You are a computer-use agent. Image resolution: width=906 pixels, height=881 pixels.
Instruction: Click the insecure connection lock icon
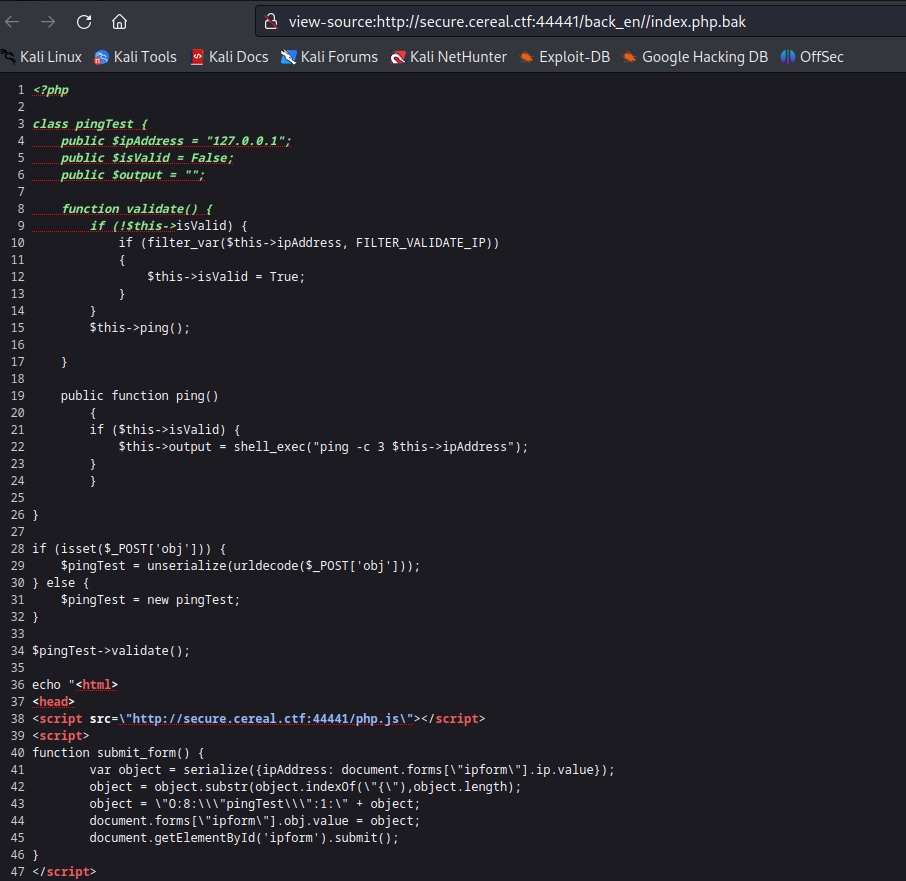(x=271, y=22)
